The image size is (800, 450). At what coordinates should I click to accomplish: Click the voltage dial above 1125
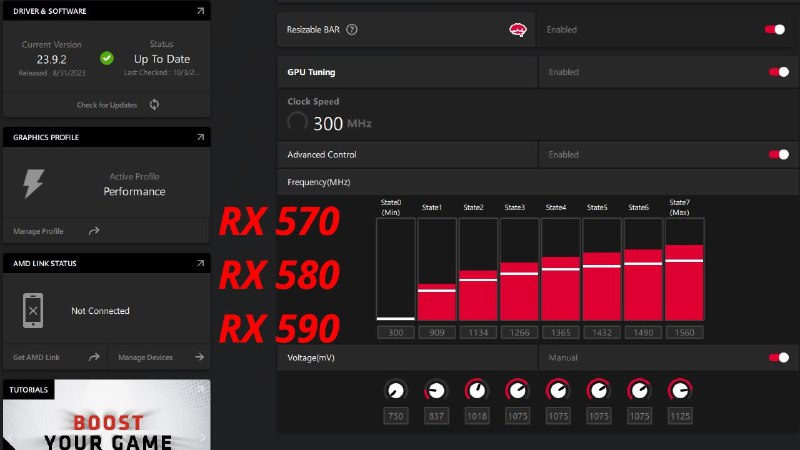(680, 391)
